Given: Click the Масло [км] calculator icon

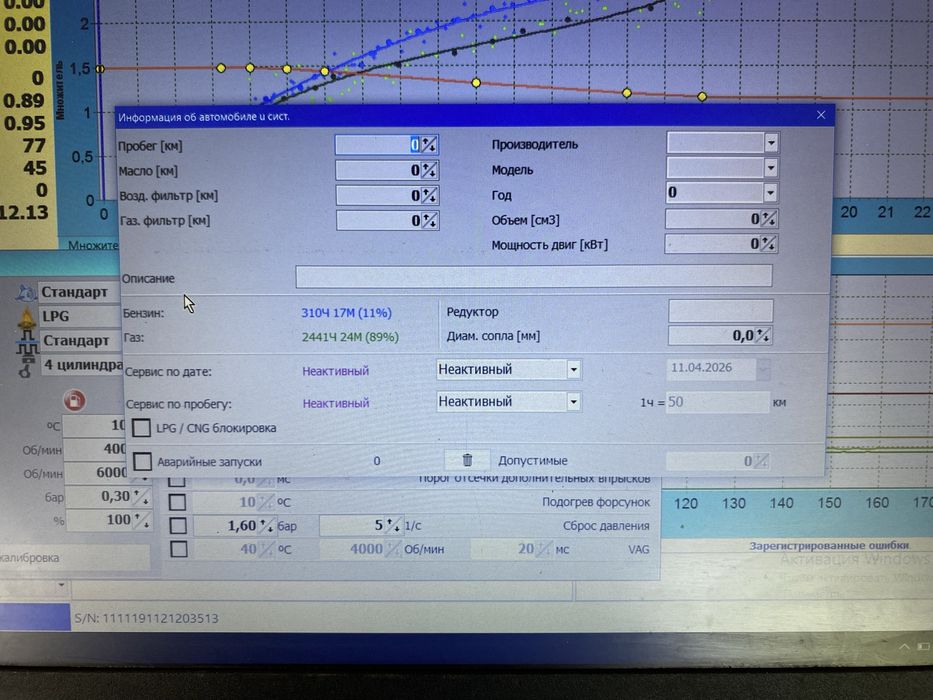Looking at the screenshot, I should click(x=429, y=170).
